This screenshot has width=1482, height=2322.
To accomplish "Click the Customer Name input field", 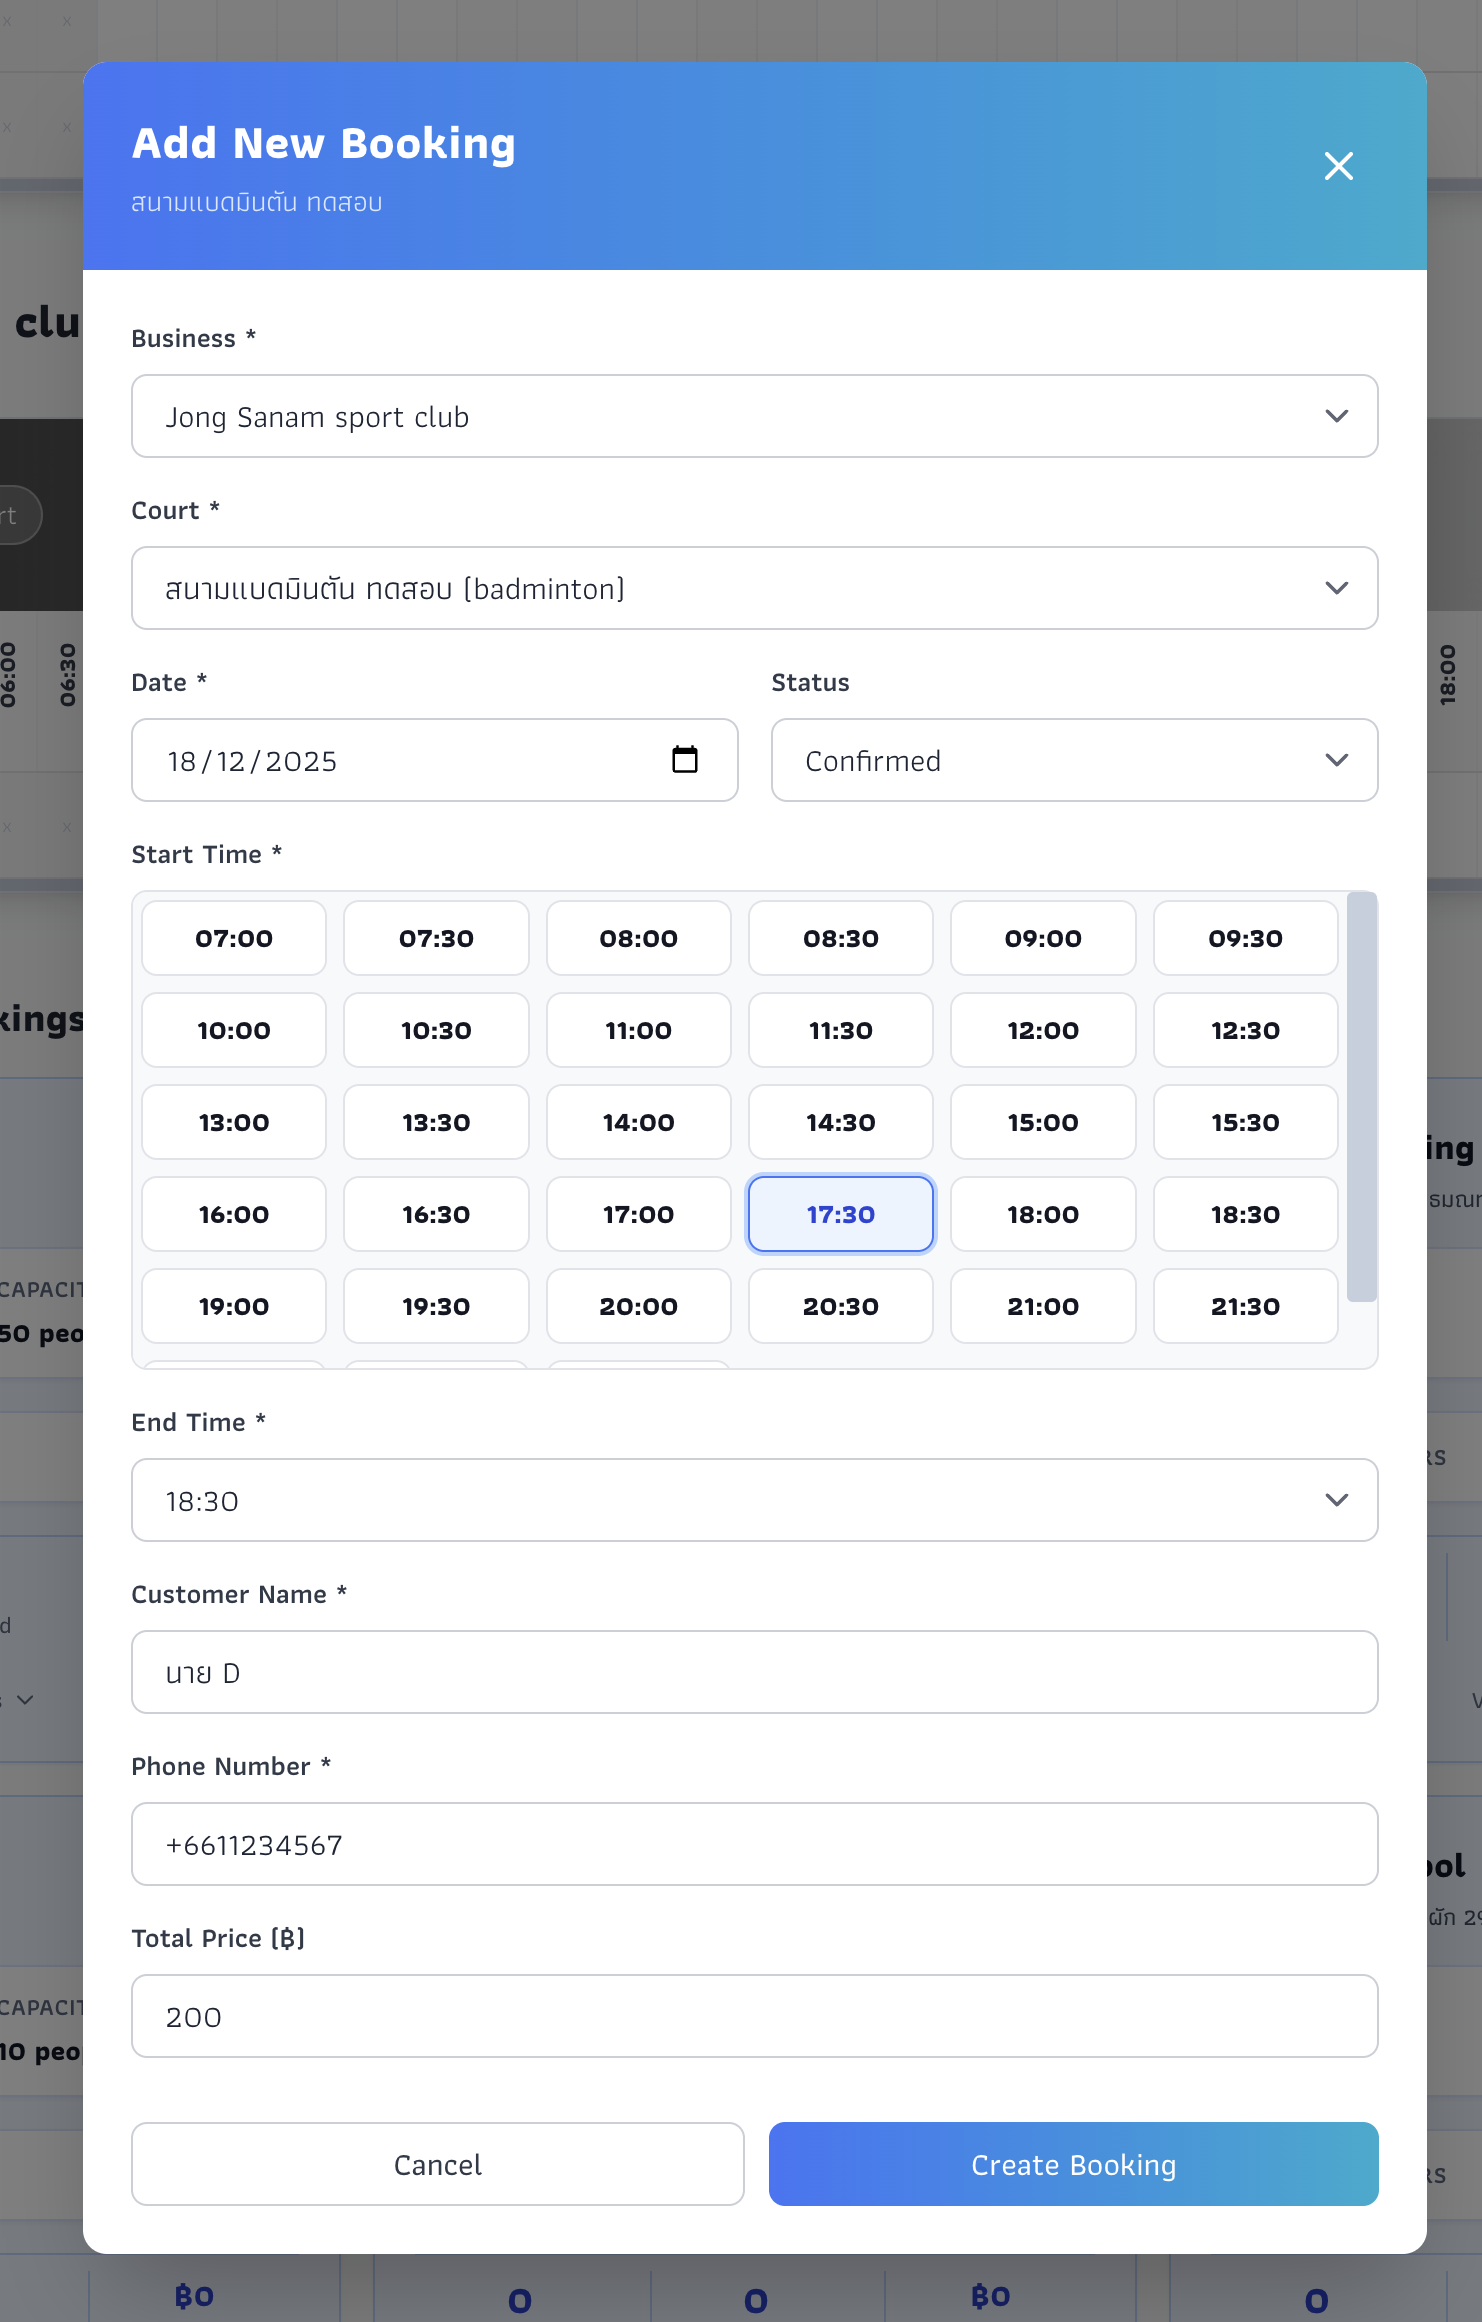I will pos(754,1672).
